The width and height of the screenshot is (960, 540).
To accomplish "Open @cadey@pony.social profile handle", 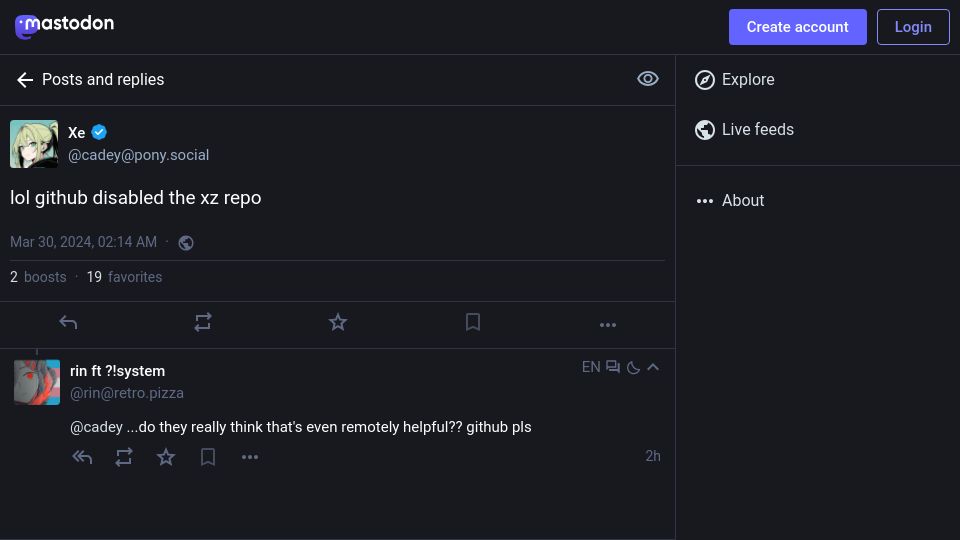I will coord(138,156).
